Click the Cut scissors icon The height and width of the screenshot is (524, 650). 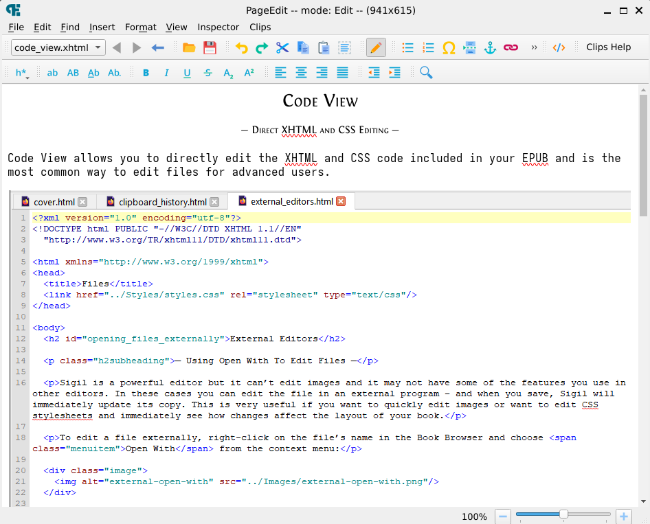282,47
